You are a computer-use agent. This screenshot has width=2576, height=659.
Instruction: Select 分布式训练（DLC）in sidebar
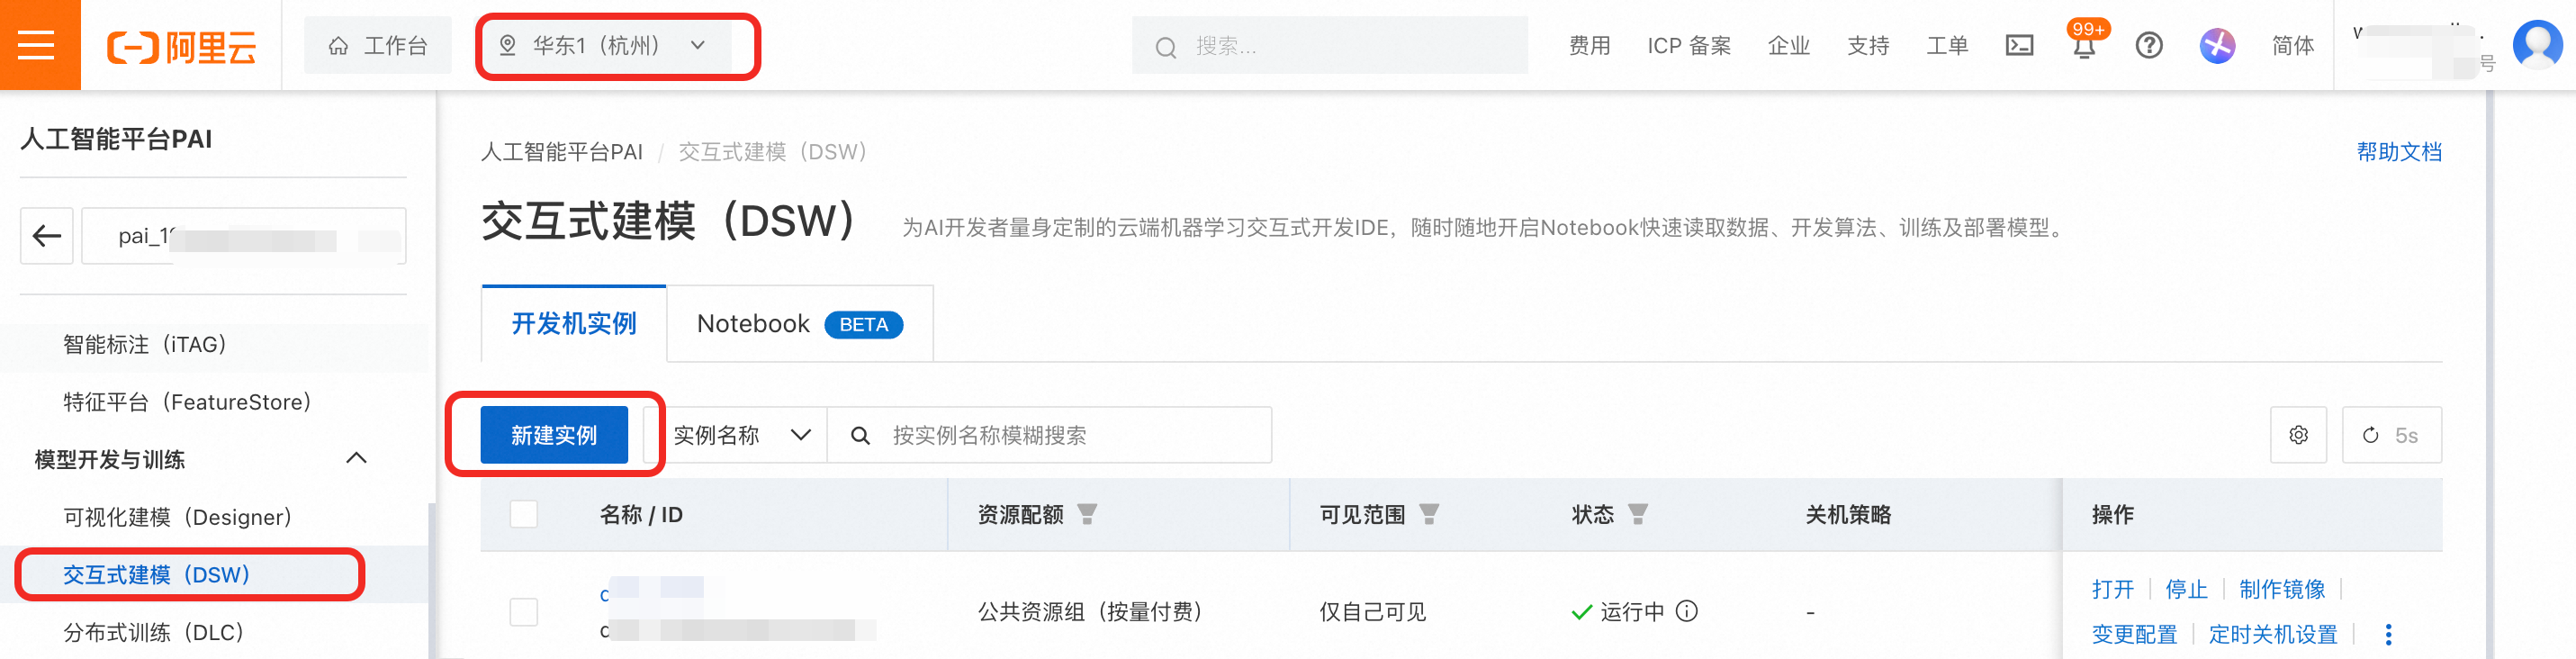click(x=154, y=632)
